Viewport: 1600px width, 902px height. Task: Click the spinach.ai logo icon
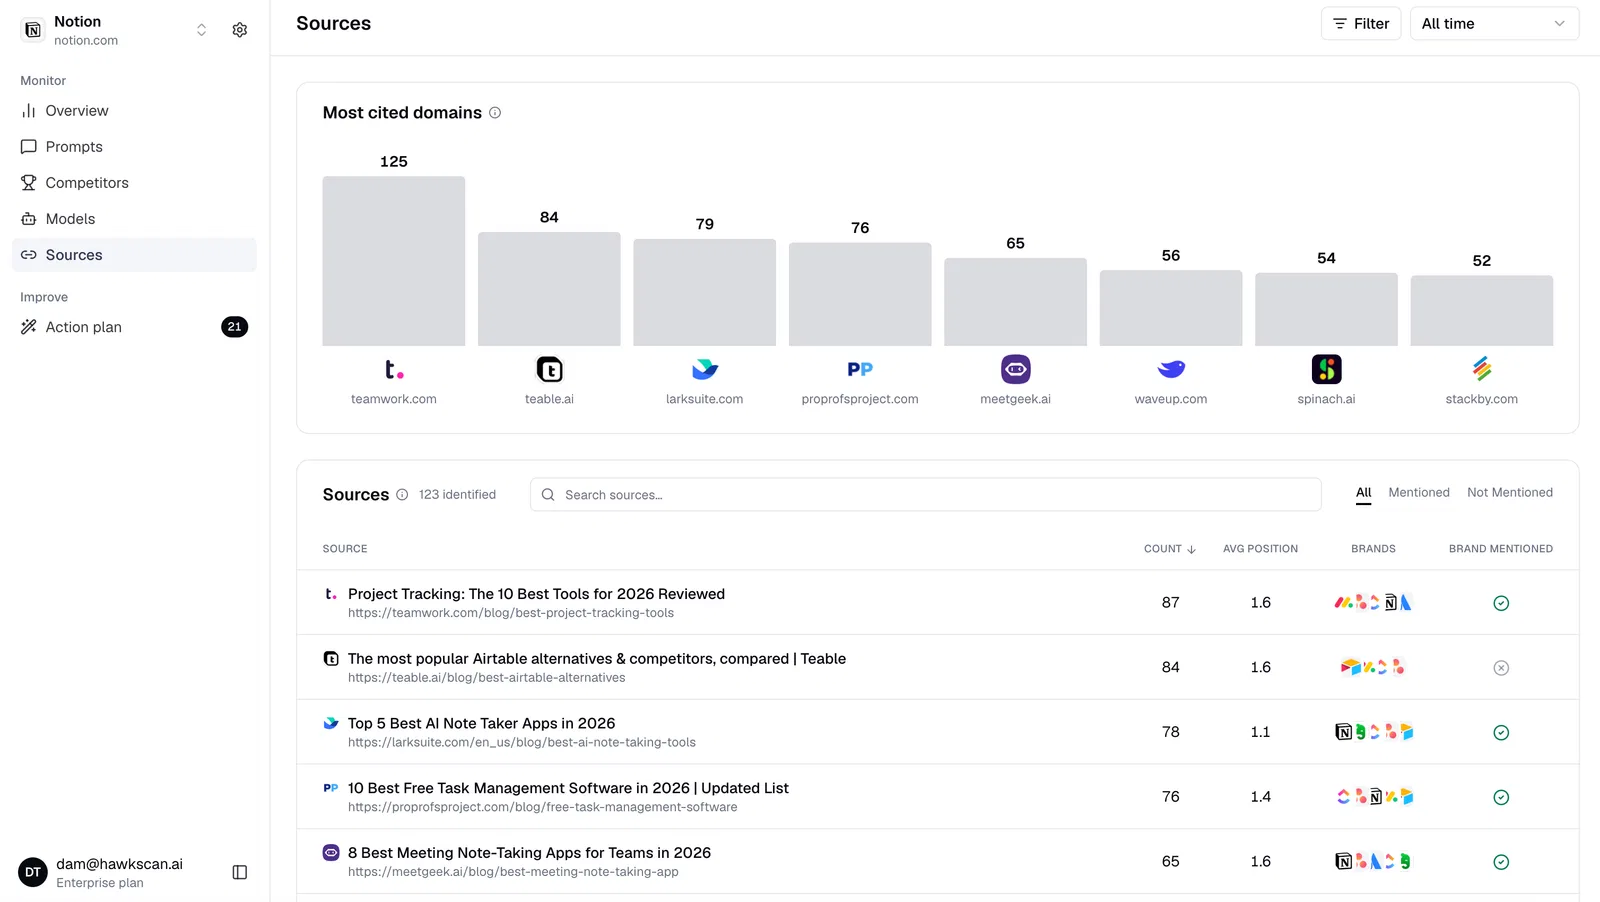coord(1327,370)
